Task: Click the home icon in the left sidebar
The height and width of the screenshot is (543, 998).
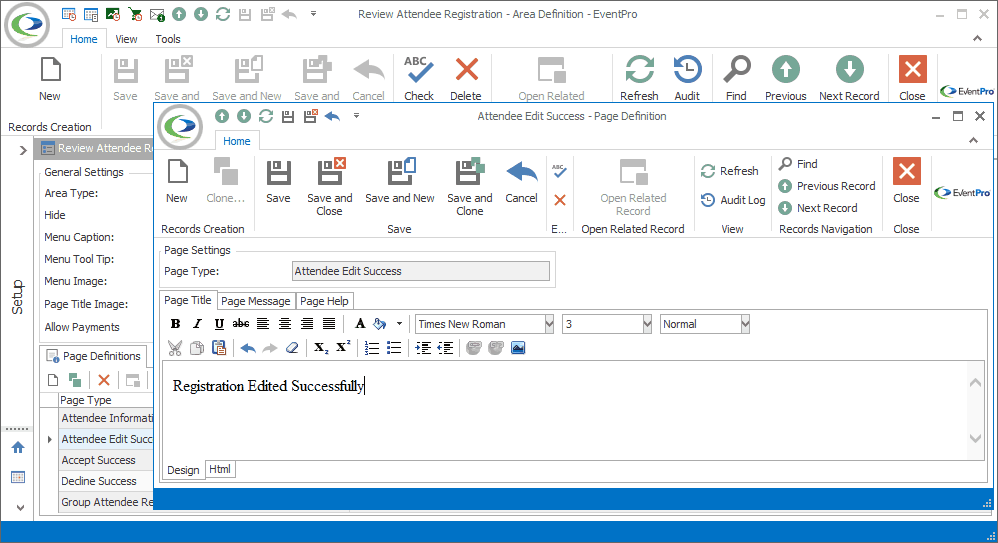Action: (18, 448)
